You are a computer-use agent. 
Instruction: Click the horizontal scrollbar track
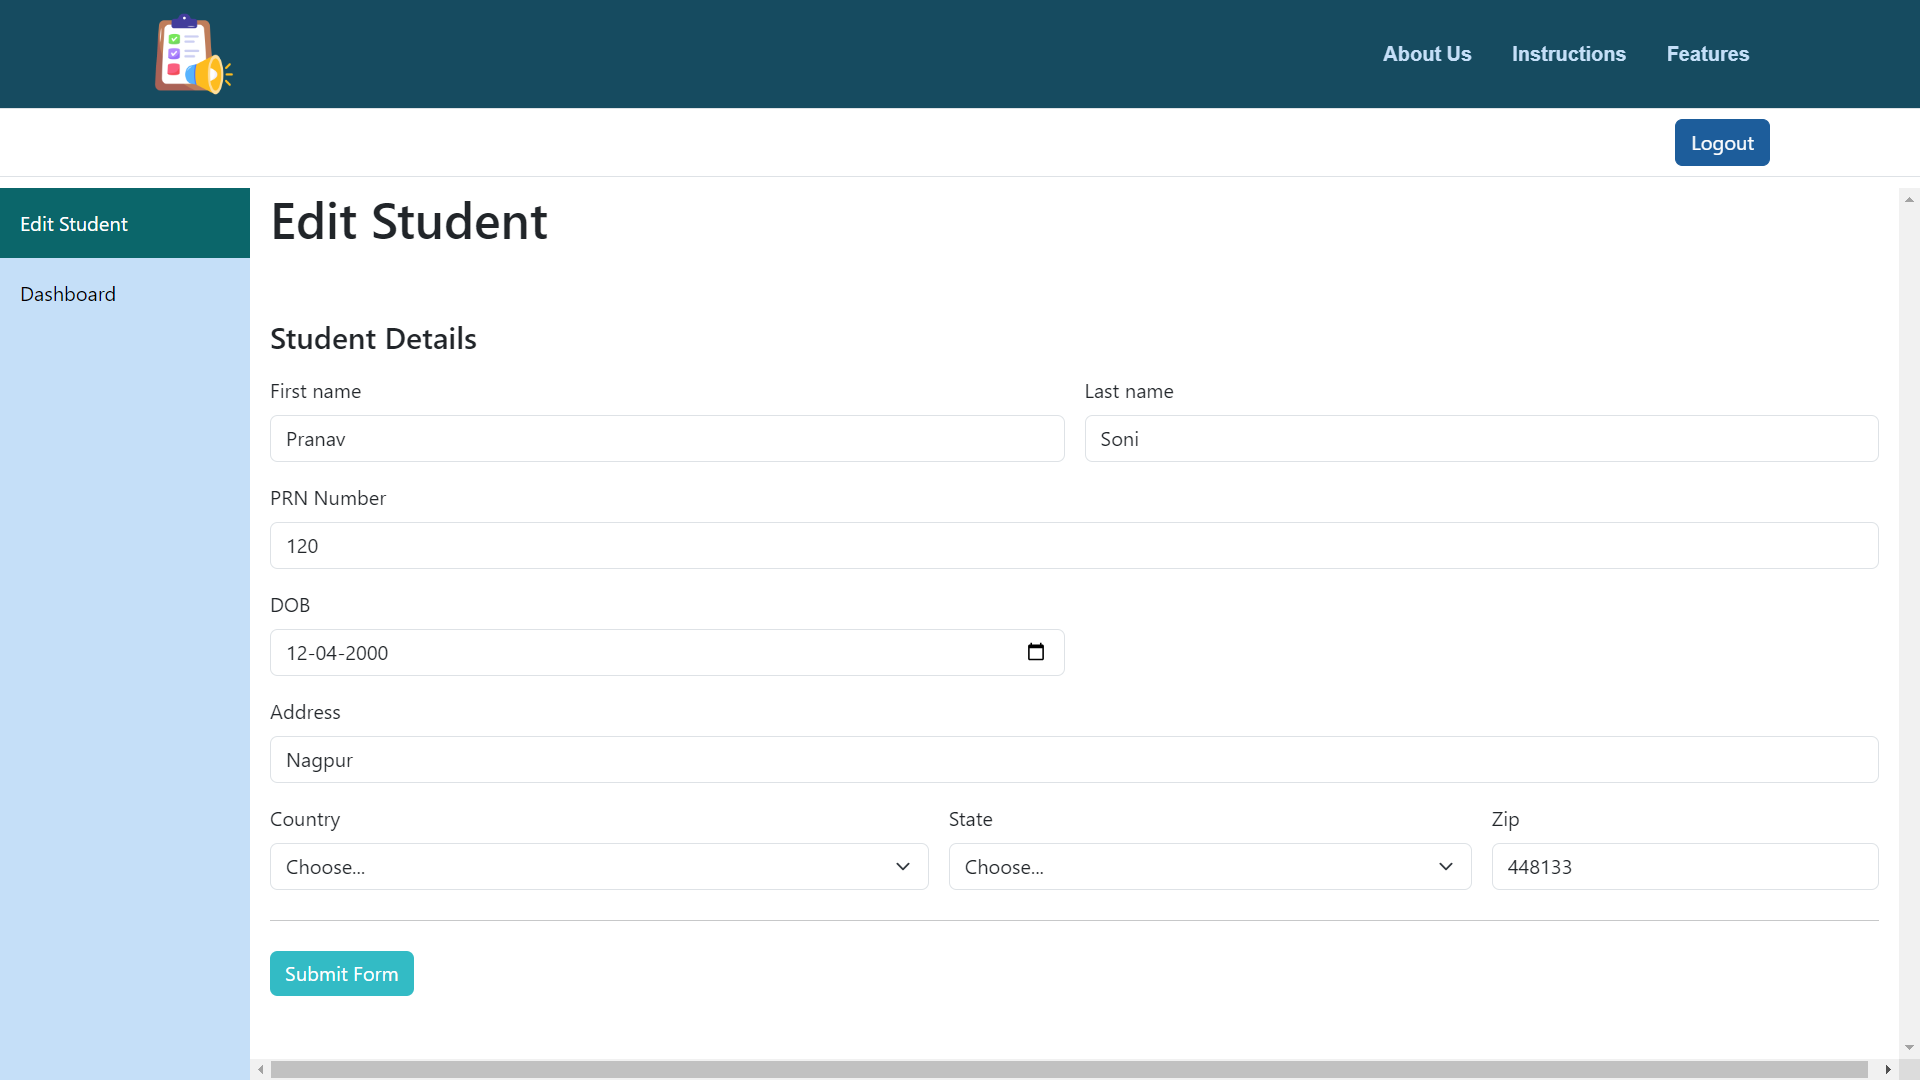1068,1069
